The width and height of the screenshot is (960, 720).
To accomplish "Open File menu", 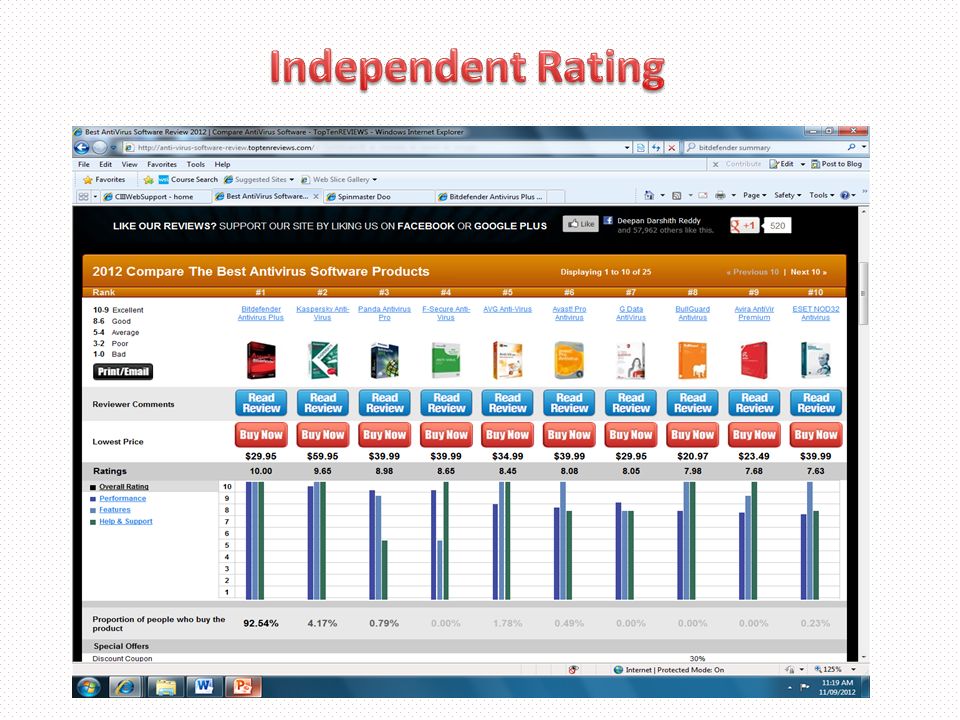I will coord(84,164).
